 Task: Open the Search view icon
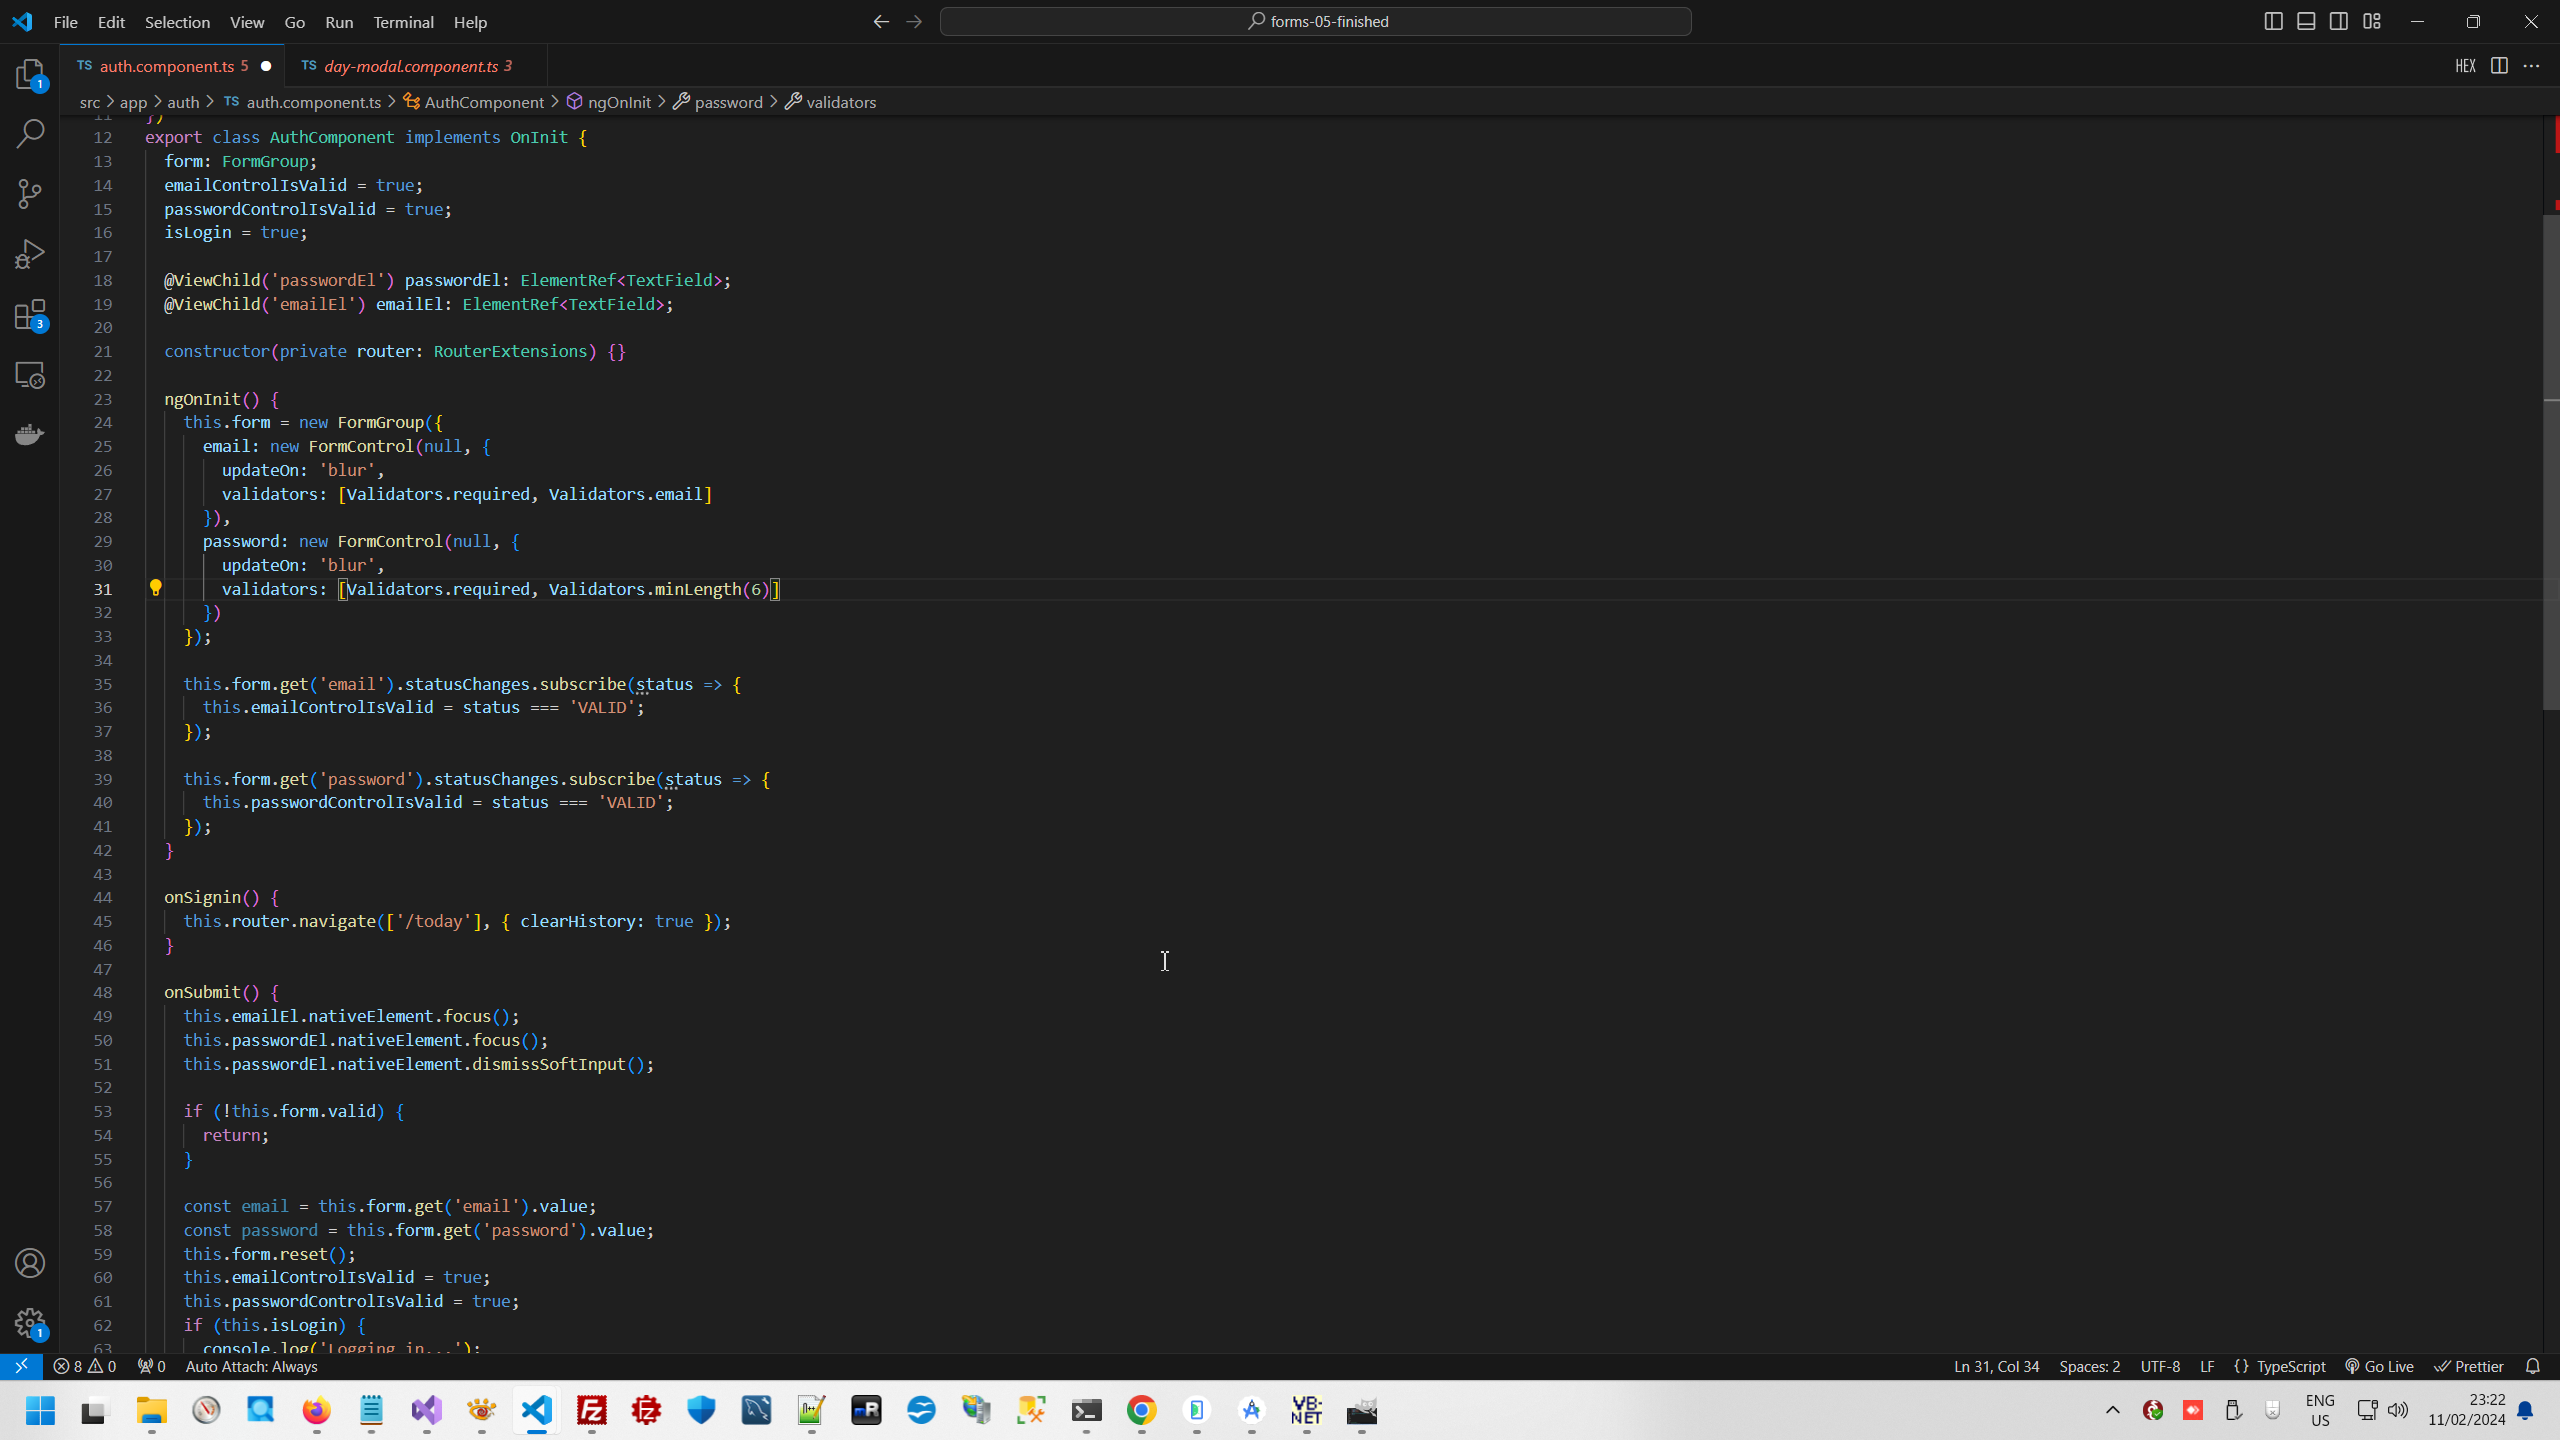(x=30, y=133)
